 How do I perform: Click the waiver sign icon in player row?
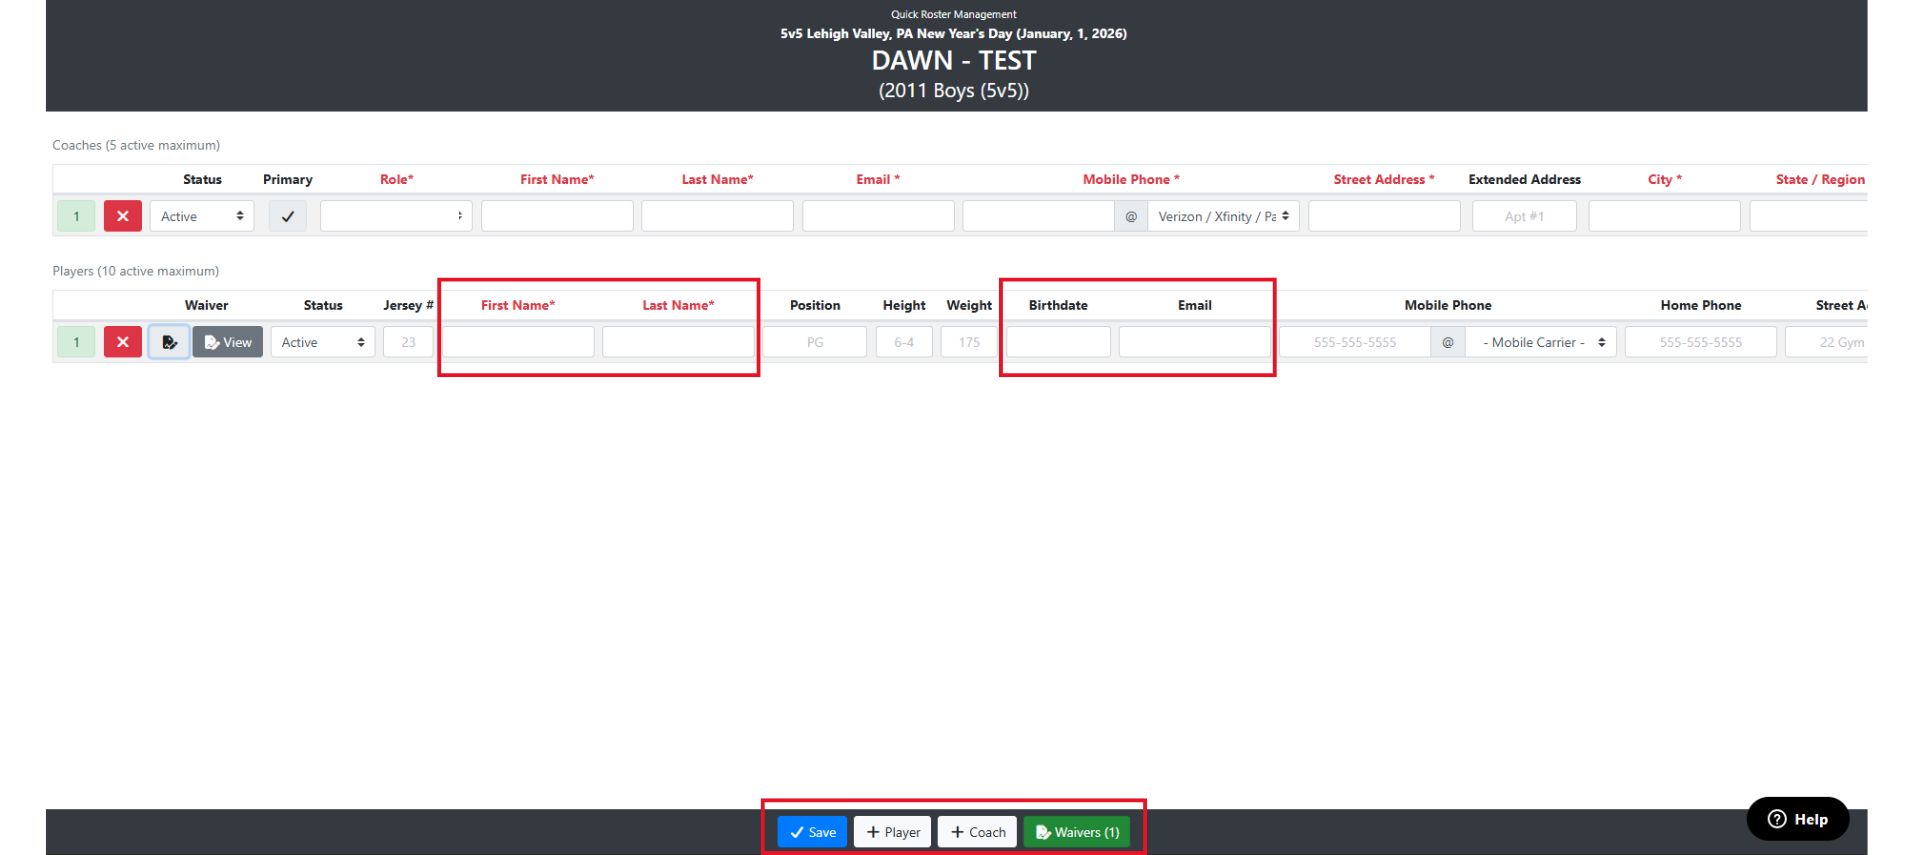(x=169, y=342)
